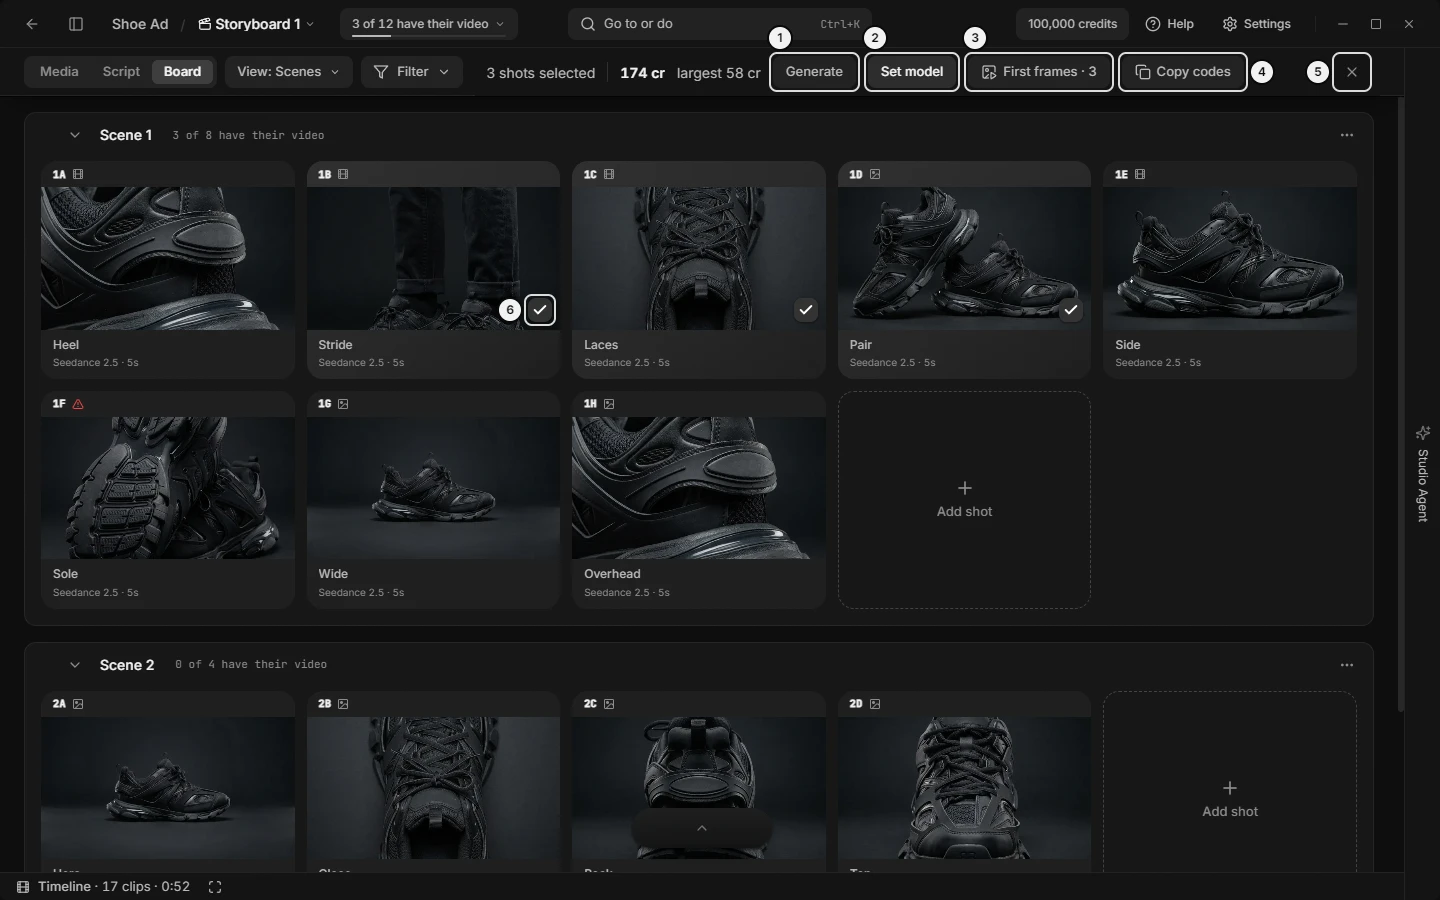The width and height of the screenshot is (1440, 900).
Task: Open Scene 1 more options menu
Action: pos(1347,135)
